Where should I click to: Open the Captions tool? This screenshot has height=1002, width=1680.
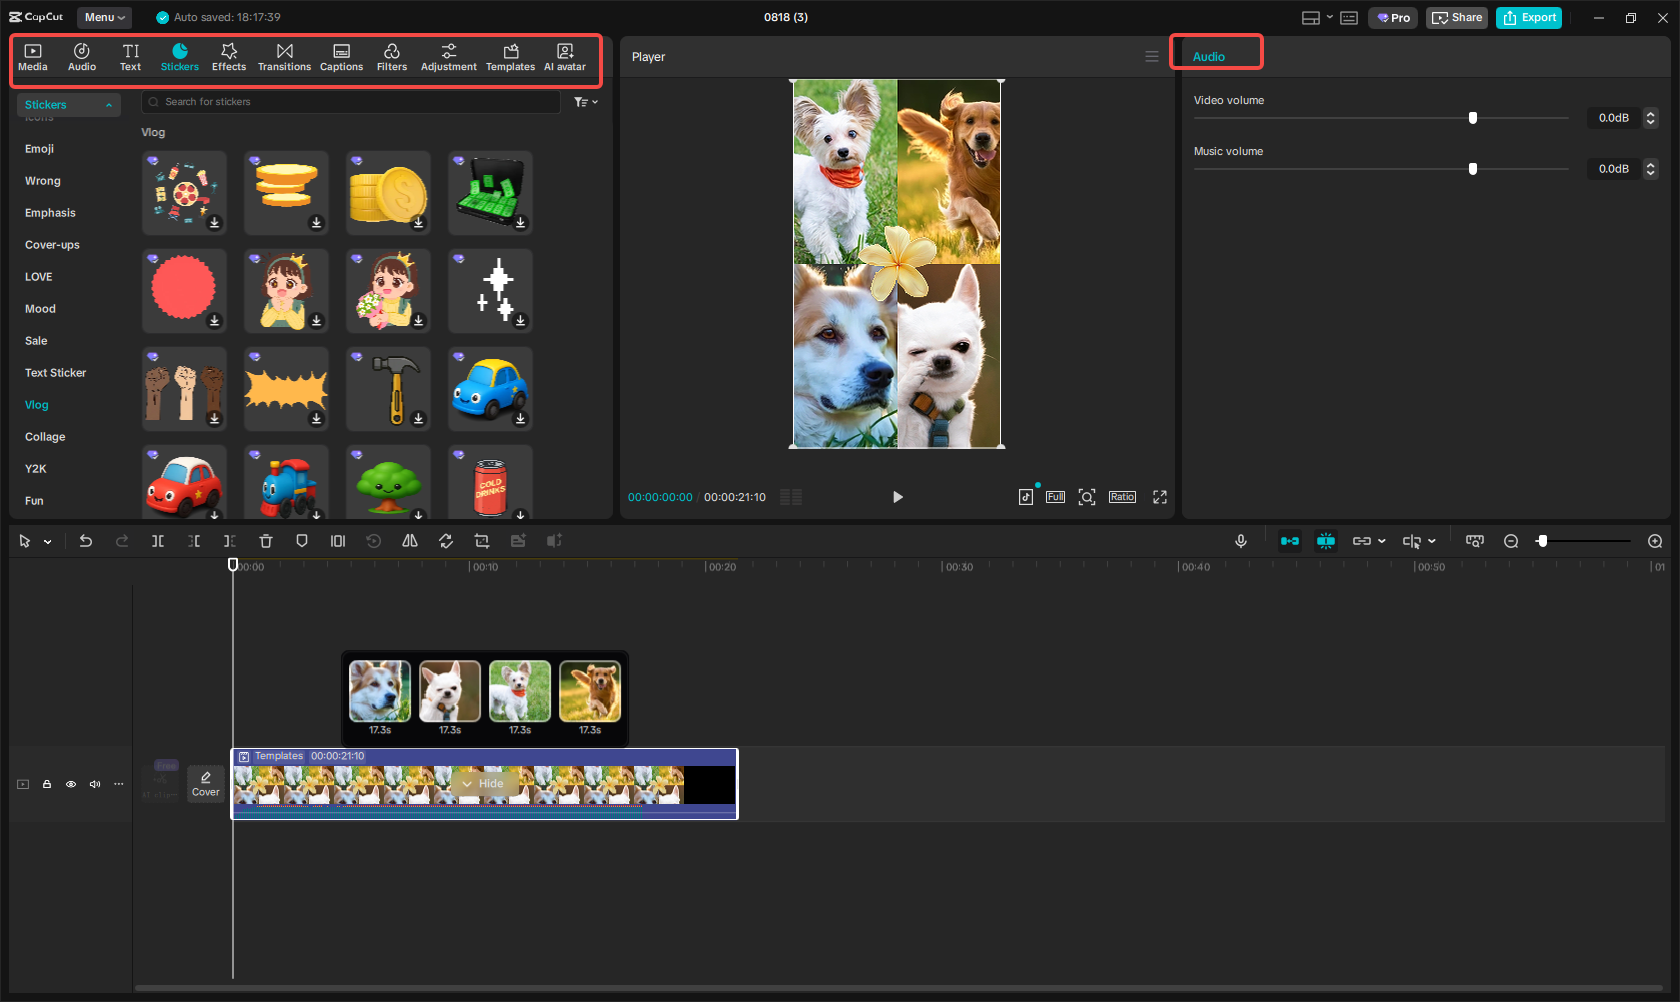pos(341,55)
